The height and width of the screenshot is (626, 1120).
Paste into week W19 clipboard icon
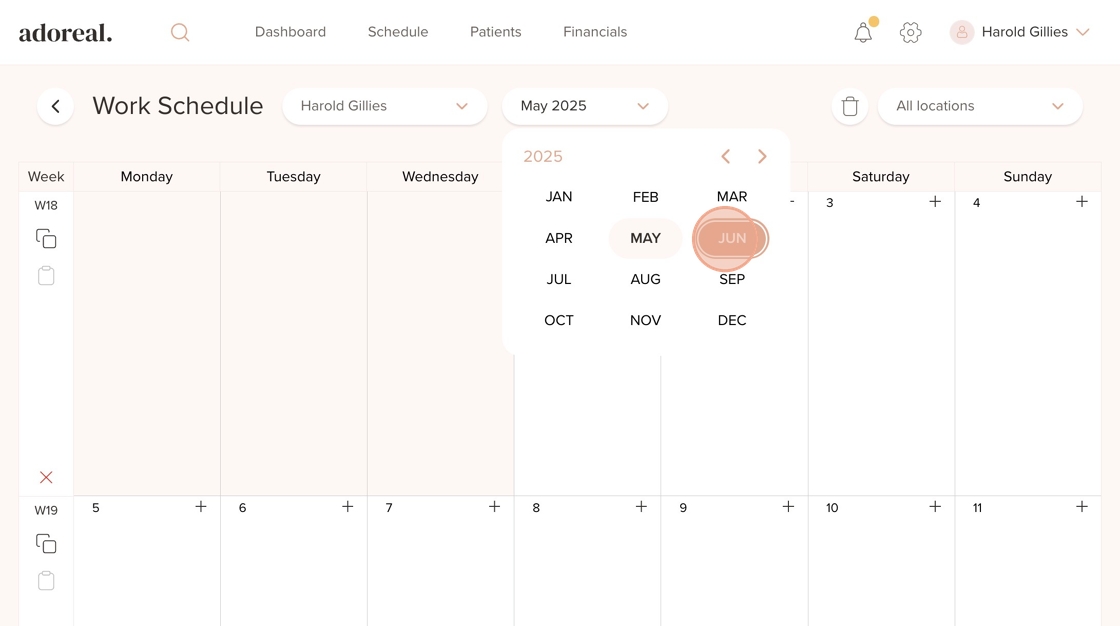[46, 581]
